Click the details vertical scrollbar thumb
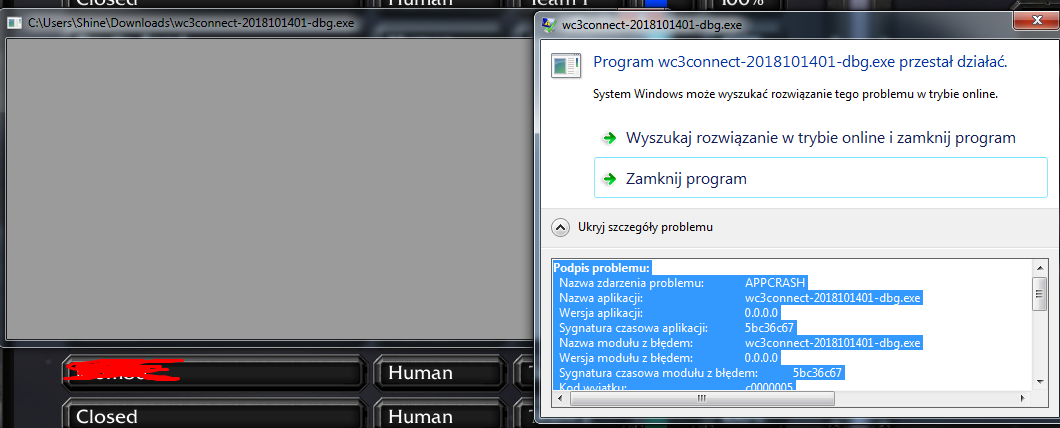The height and width of the screenshot is (428, 1060). tap(1040, 292)
